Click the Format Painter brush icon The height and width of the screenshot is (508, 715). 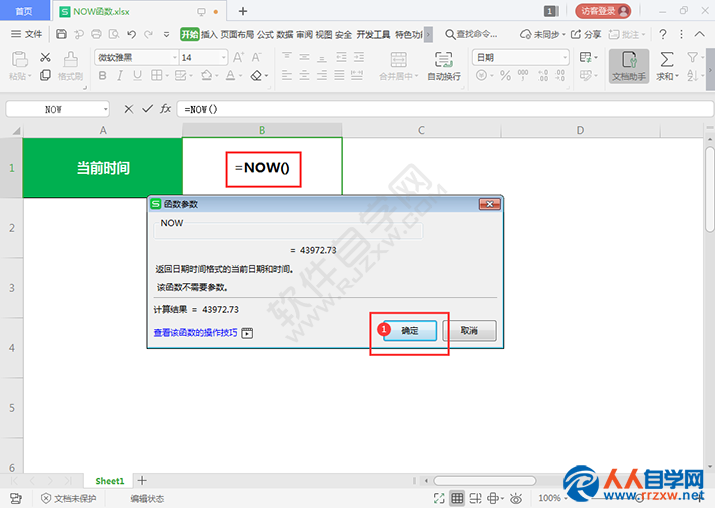pyautogui.click(x=70, y=59)
